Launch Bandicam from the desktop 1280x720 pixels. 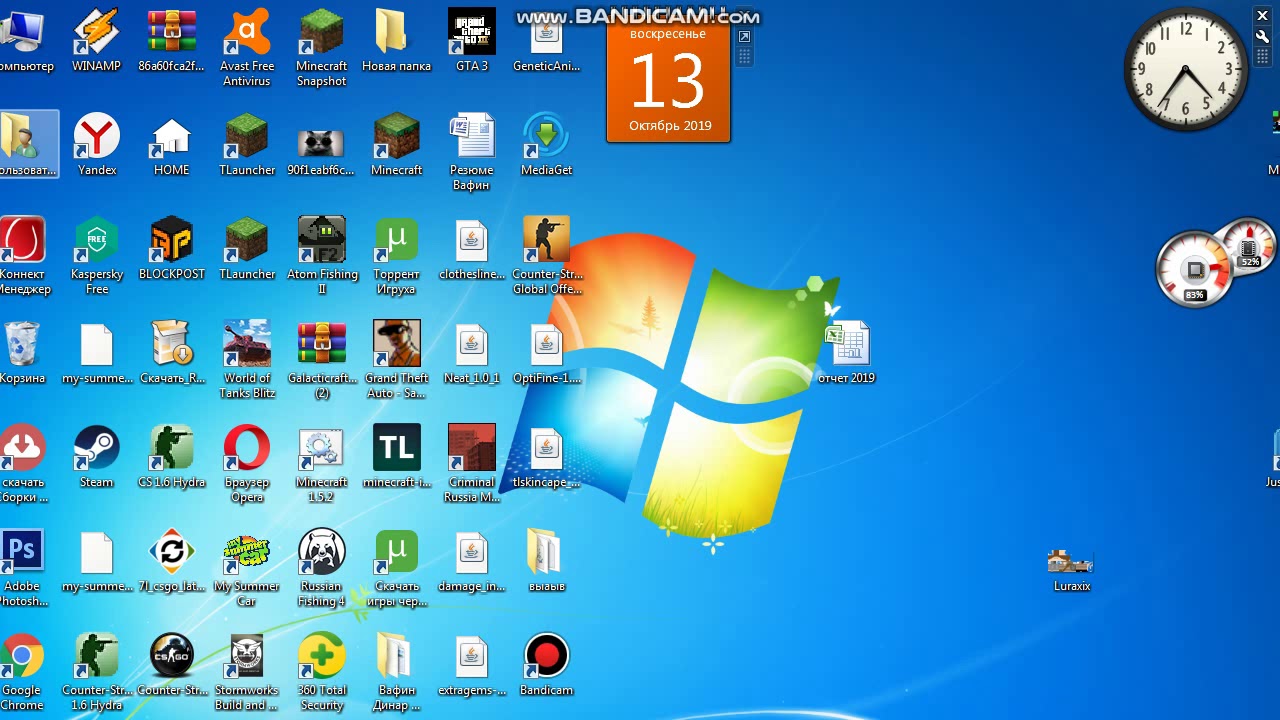tap(547, 664)
